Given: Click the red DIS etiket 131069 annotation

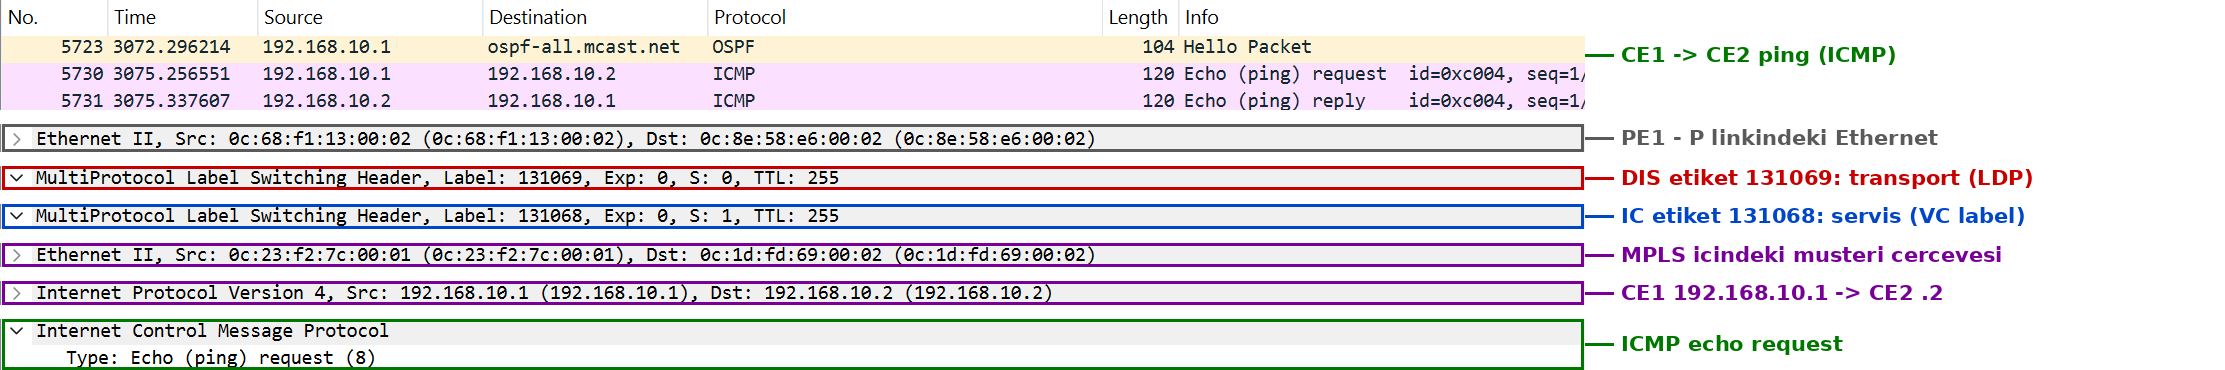Looking at the screenshot, I should tap(1827, 178).
